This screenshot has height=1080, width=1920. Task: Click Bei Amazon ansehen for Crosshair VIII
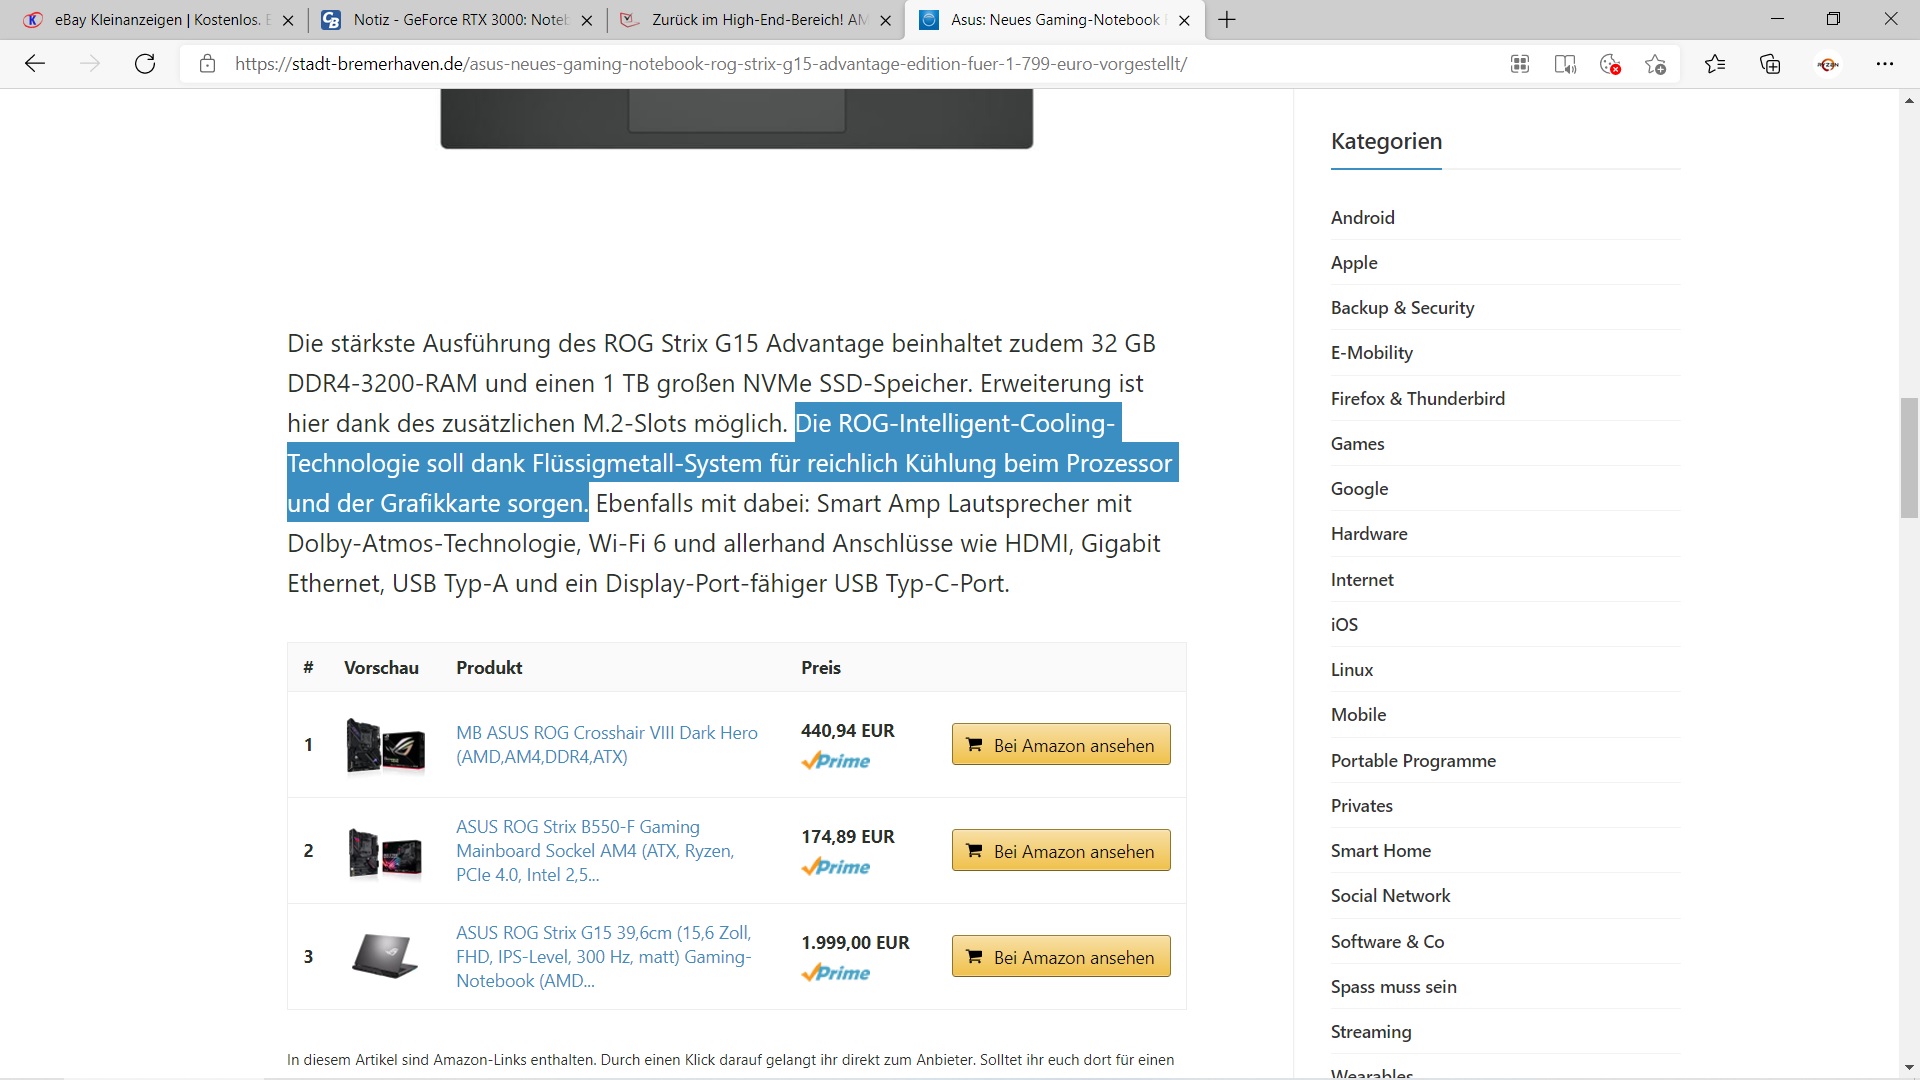tap(1061, 745)
